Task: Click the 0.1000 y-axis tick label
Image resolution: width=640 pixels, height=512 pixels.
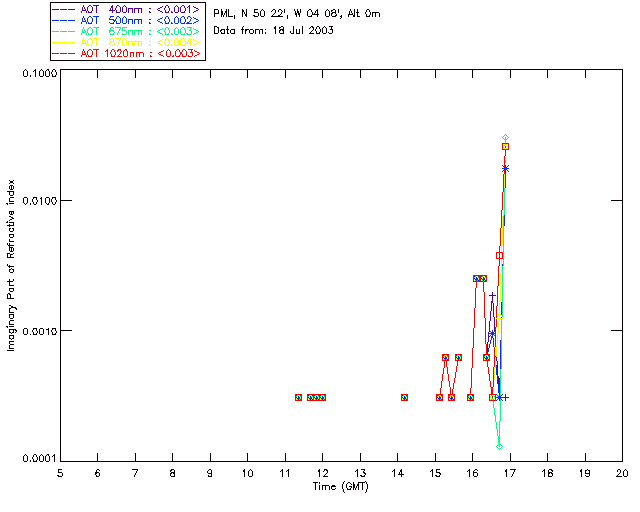Action: 40,73
